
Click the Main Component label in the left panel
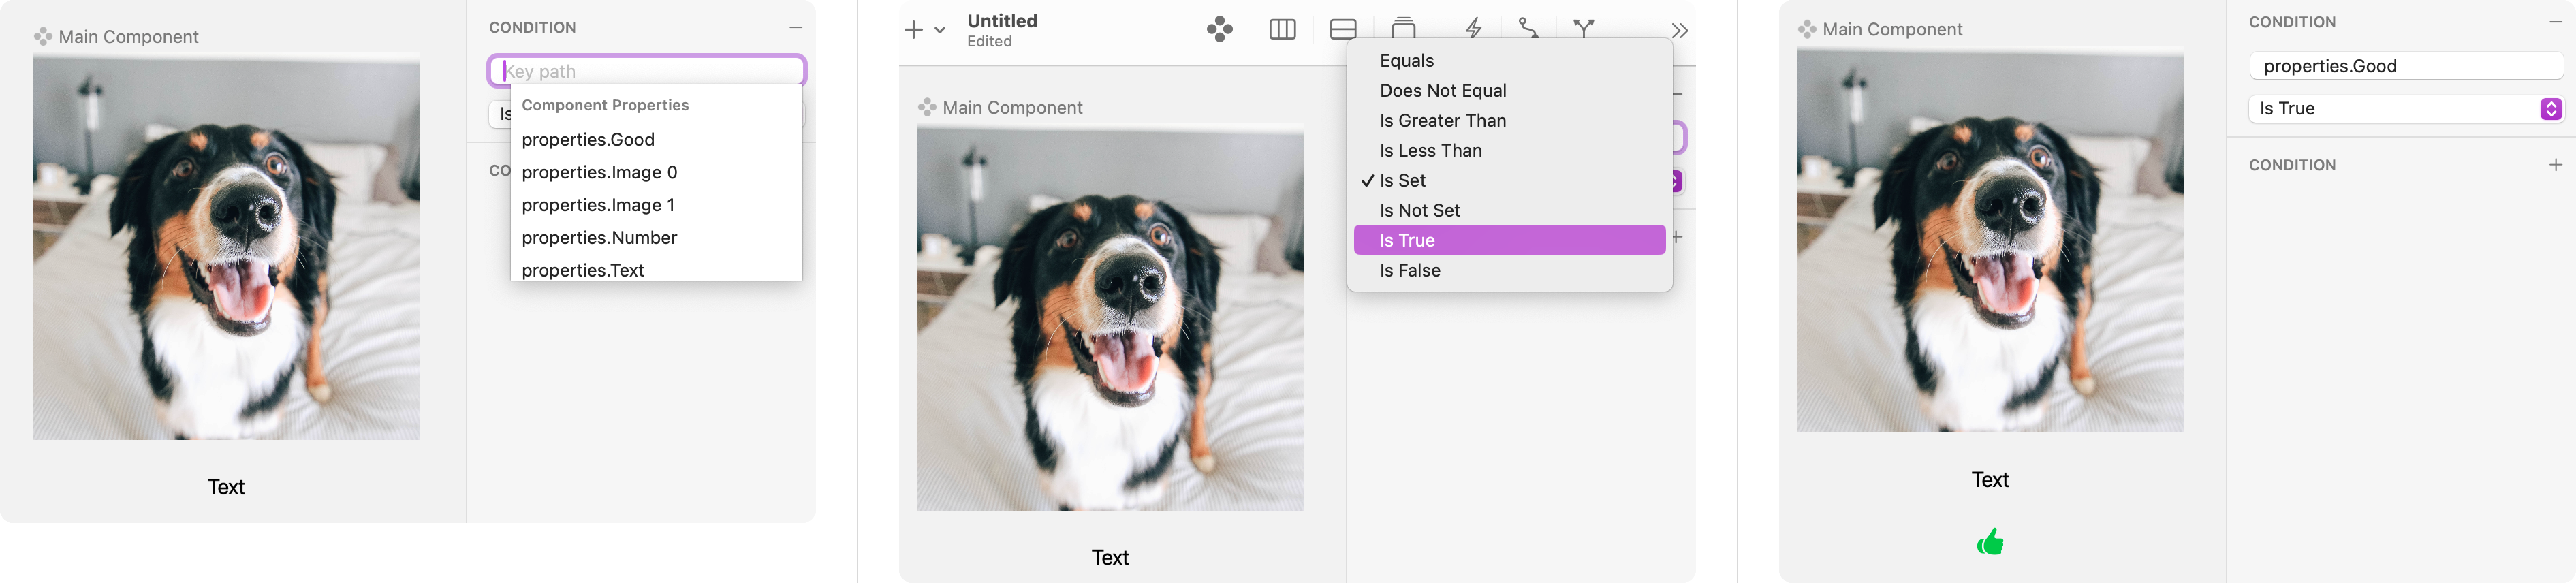(128, 37)
